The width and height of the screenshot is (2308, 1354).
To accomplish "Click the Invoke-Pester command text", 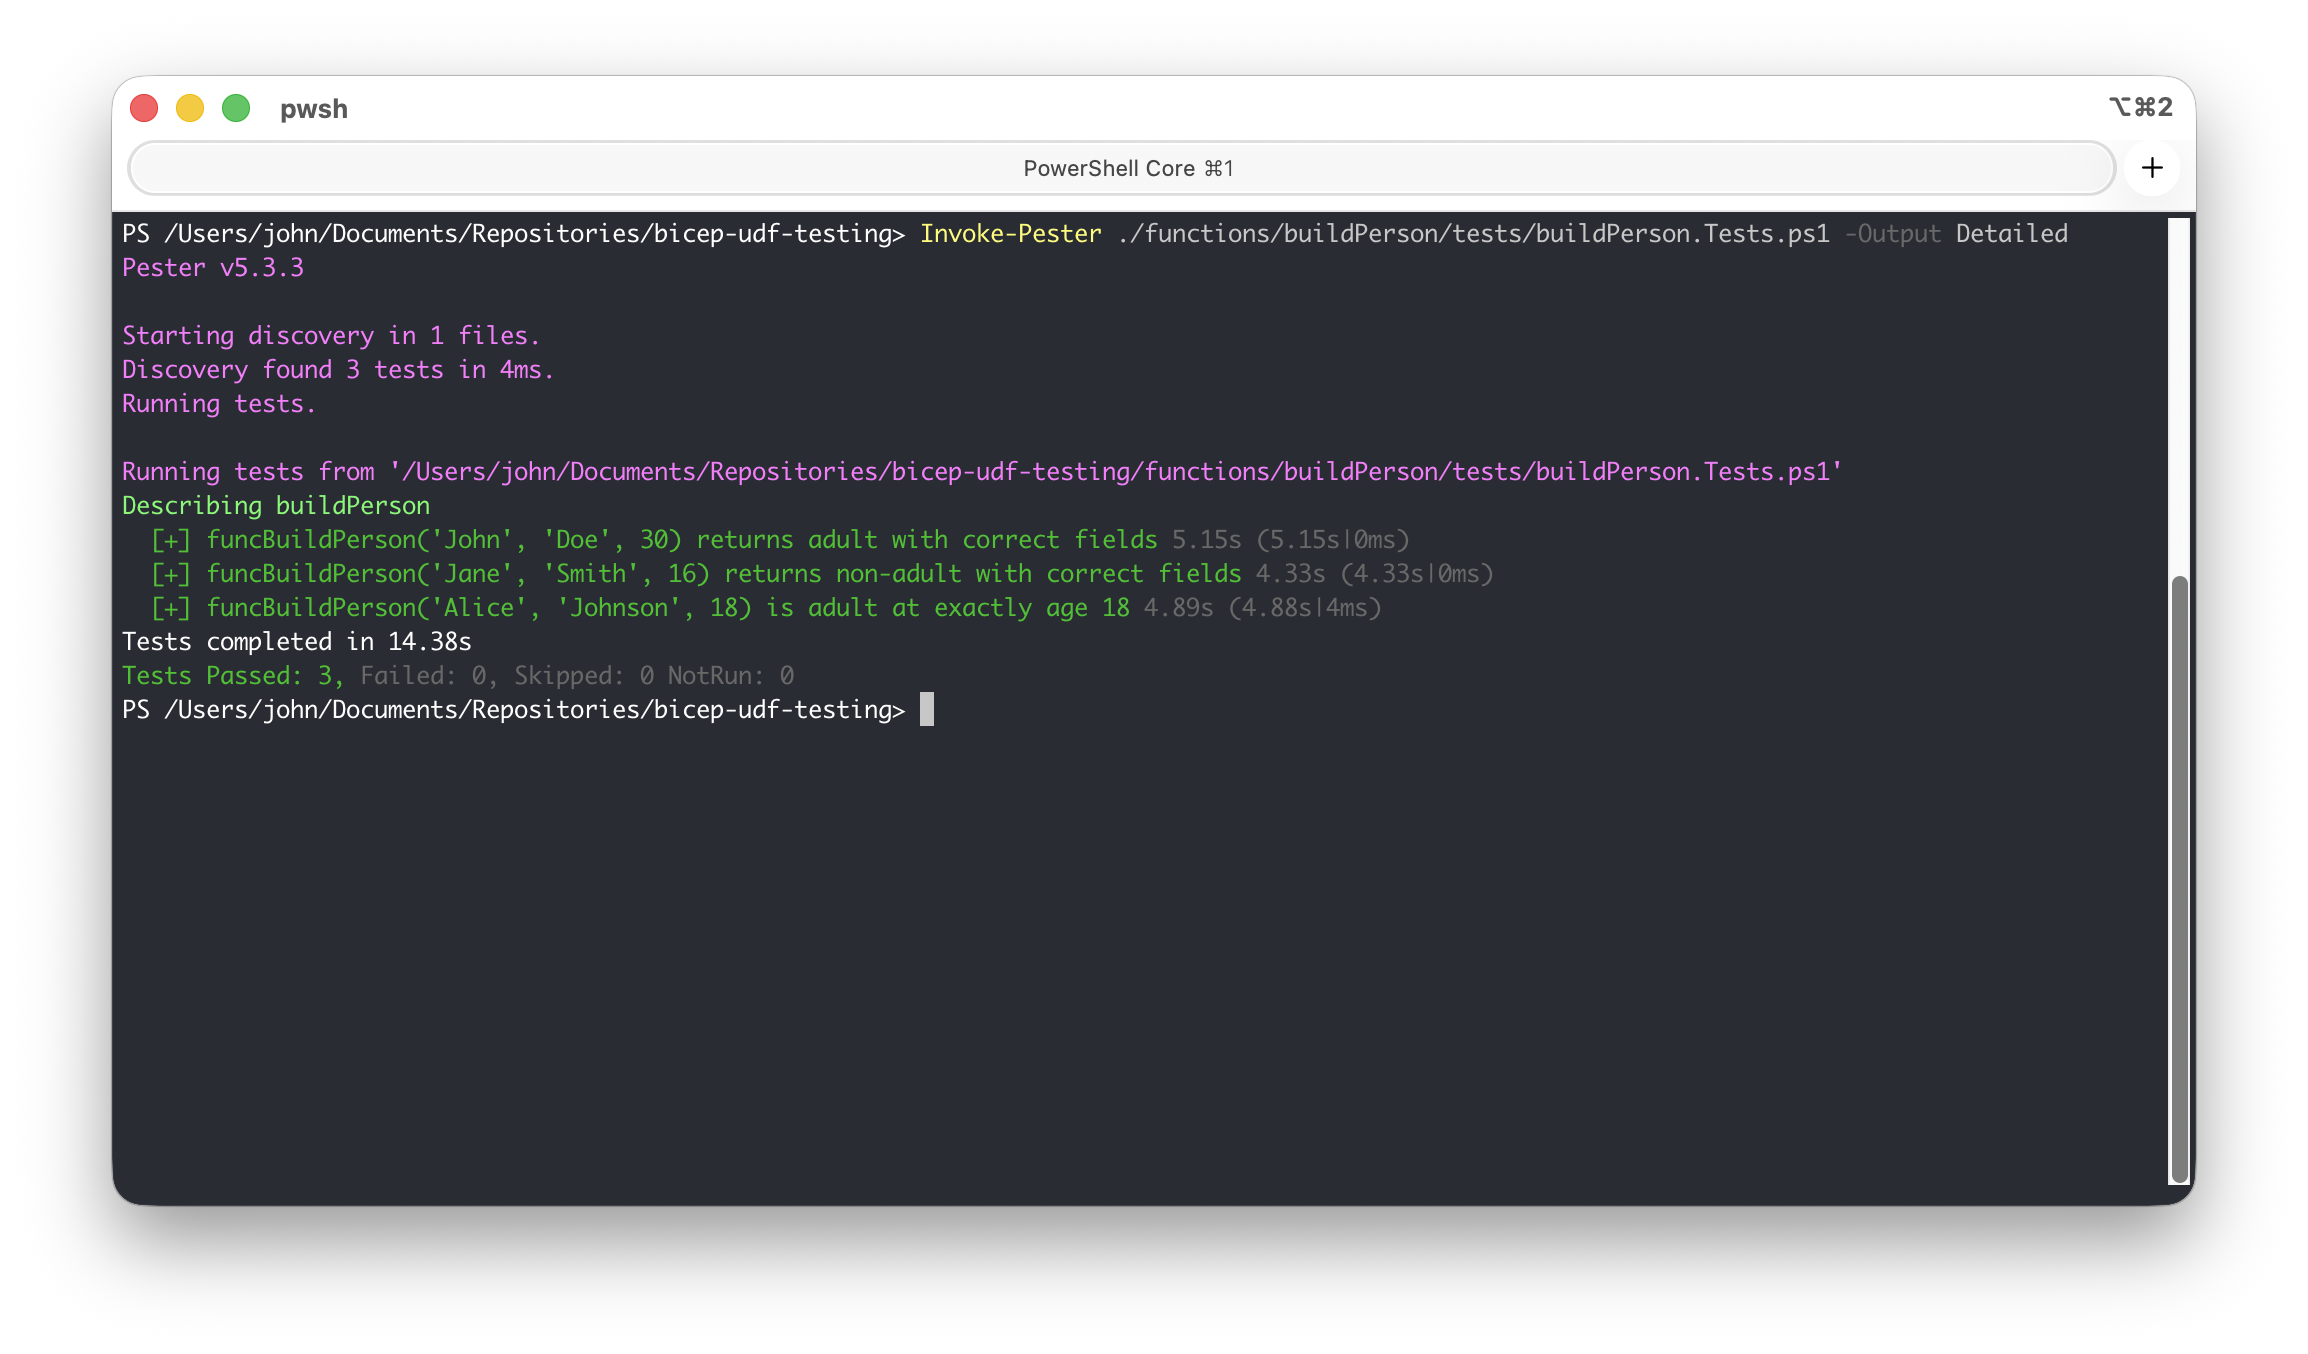I will click(x=1010, y=234).
